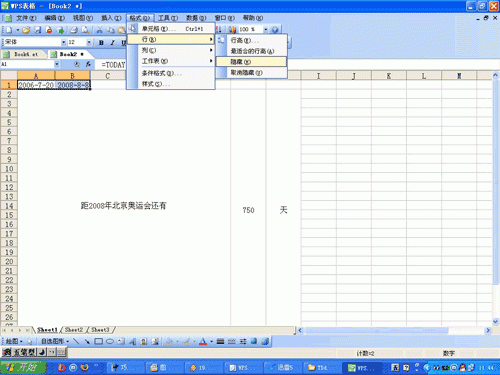The image size is (500, 375).
Task: Click the Save disk icon
Action: pyautogui.click(x=38, y=30)
